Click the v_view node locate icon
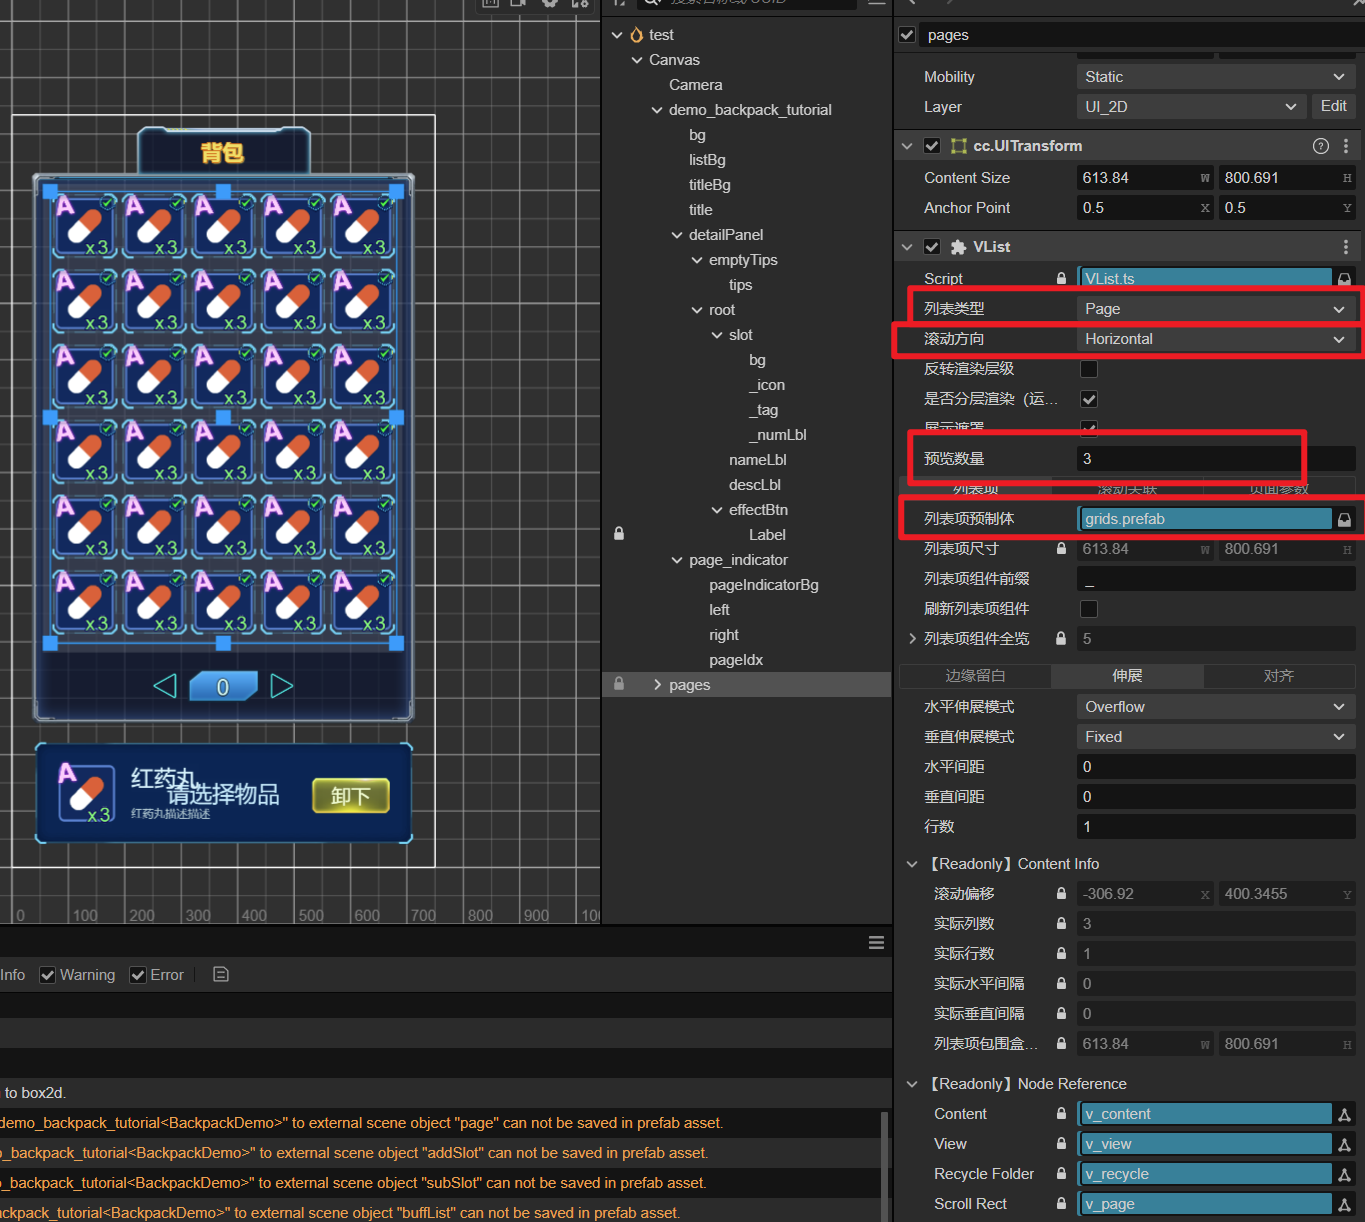The height and width of the screenshot is (1222, 1365). [1344, 1144]
